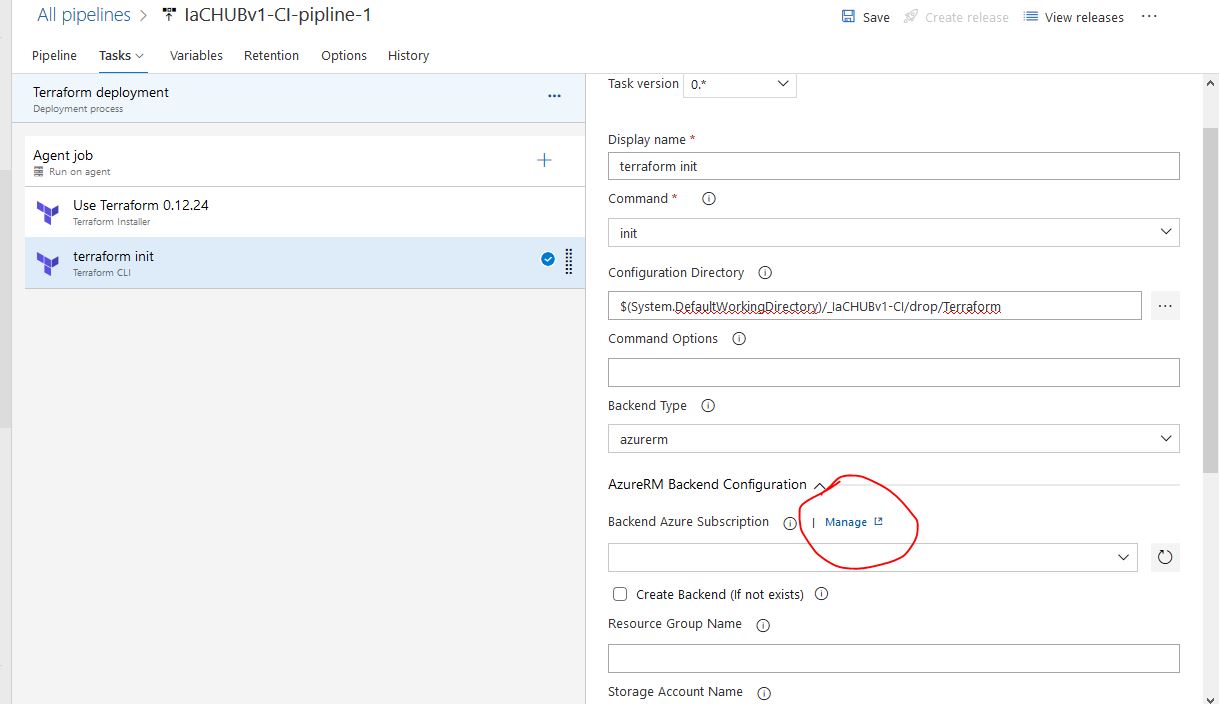Click the info icon beside Command
The width and height of the screenshot is (1219, 704).
click(x=709, y=198)
